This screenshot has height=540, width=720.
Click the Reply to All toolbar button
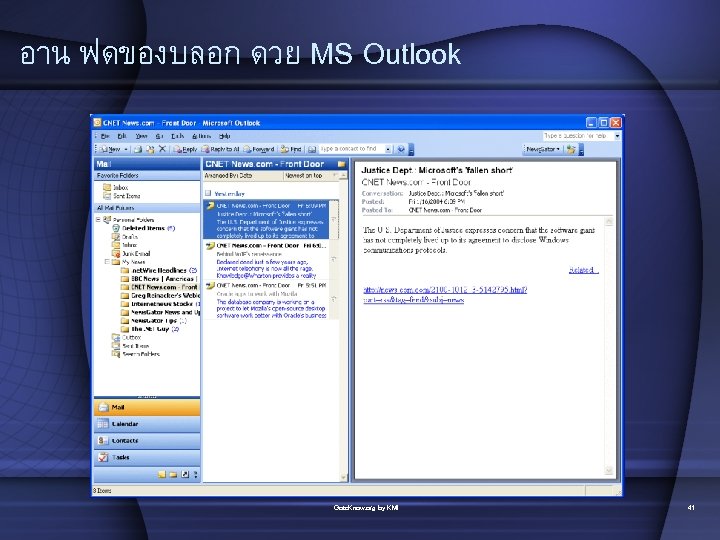(x=220, y=149)
